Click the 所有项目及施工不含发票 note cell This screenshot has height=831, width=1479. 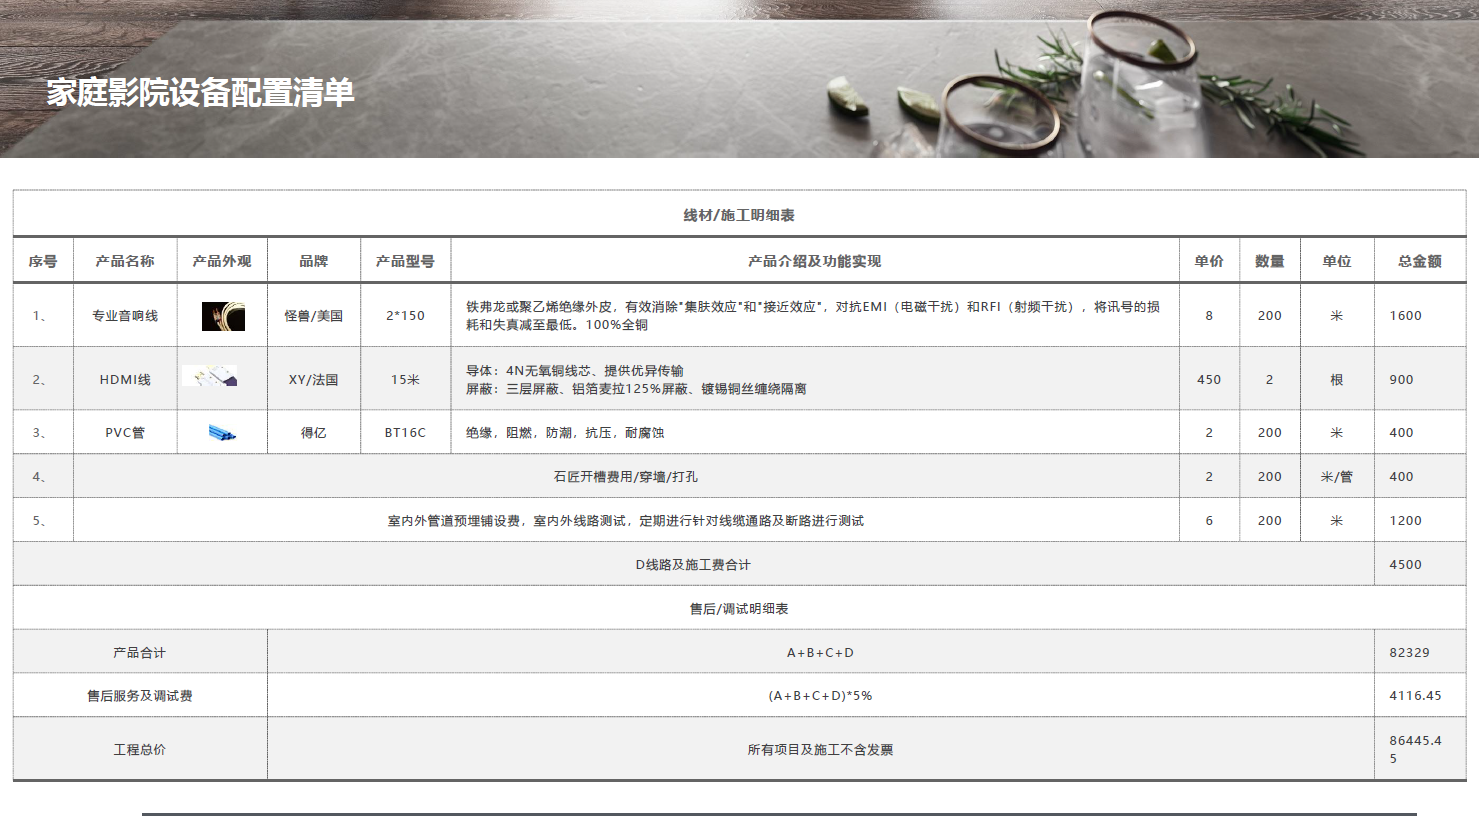click(820, 750)
